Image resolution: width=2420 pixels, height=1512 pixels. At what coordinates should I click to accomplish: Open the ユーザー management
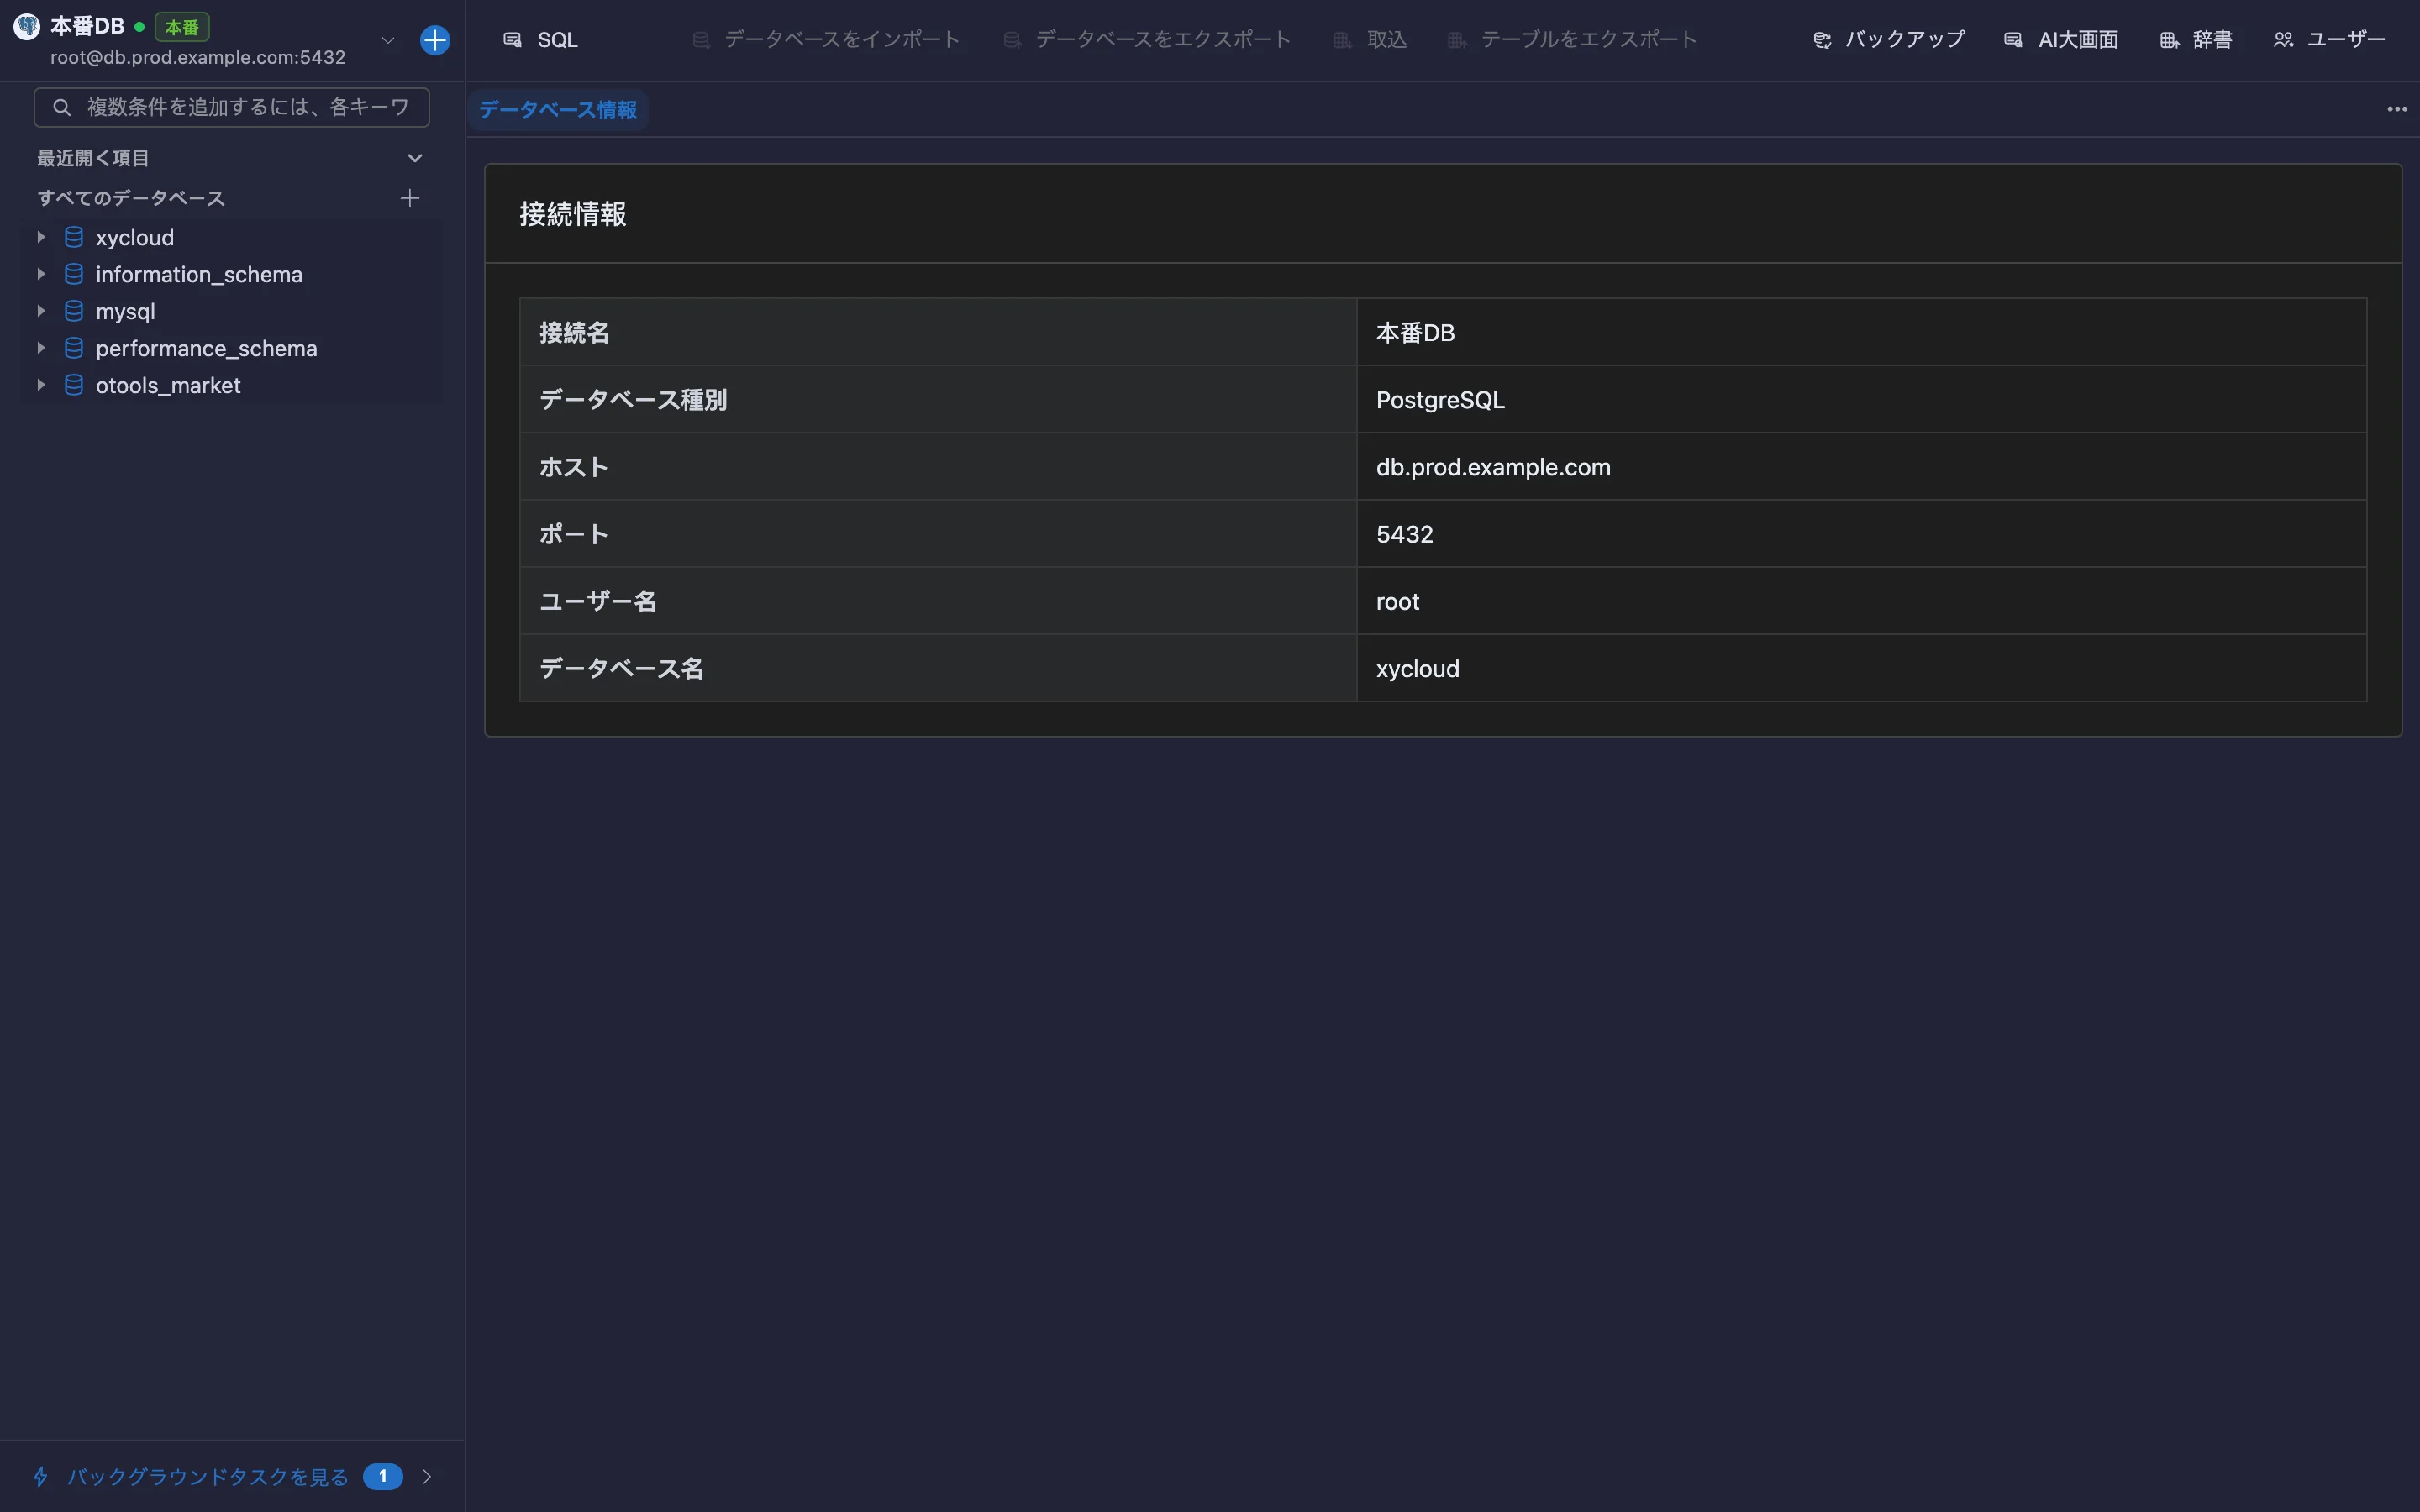click(x=2329, y=40)
